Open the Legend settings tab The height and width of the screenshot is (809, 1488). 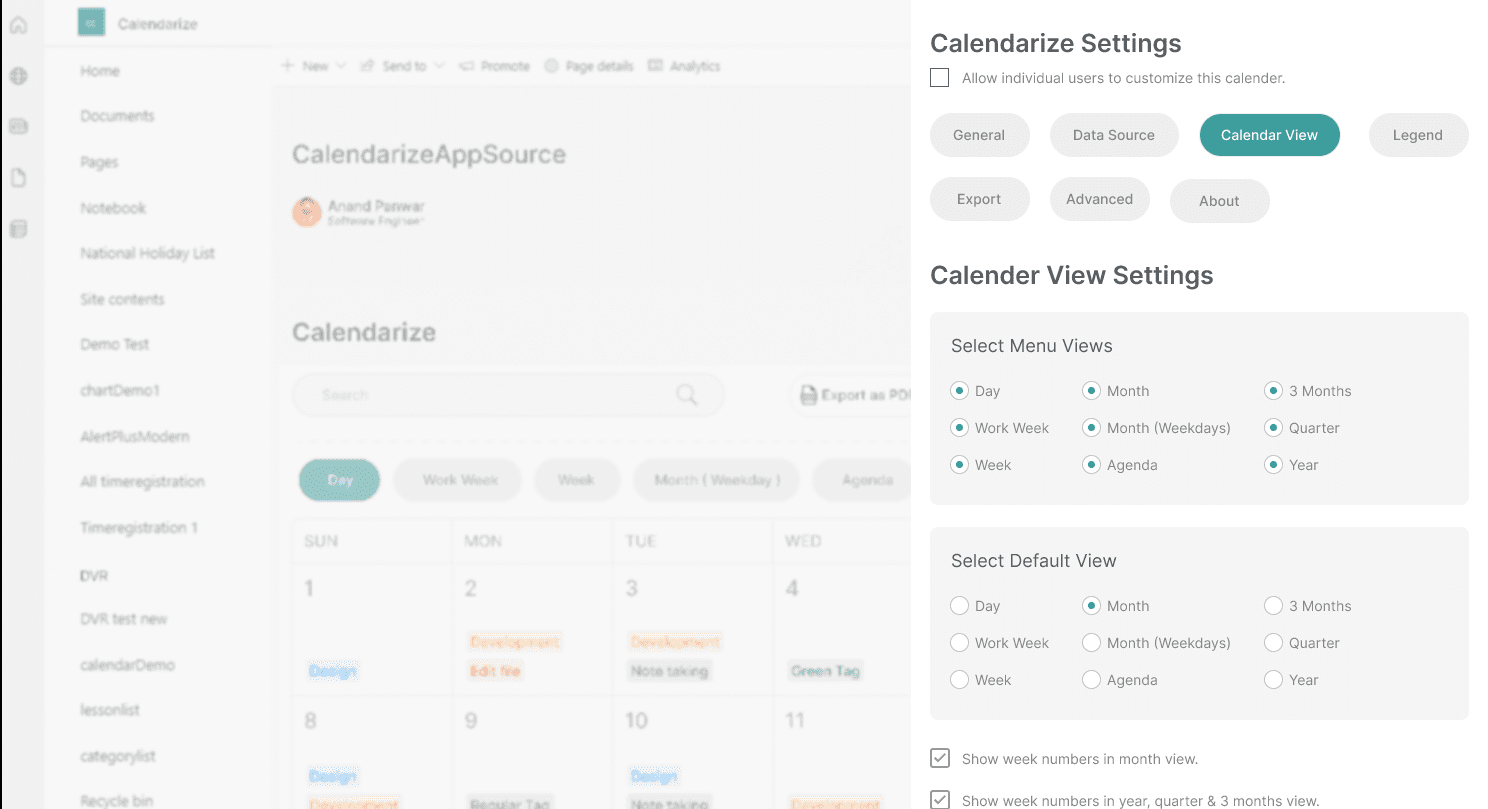pos(1417,135)
